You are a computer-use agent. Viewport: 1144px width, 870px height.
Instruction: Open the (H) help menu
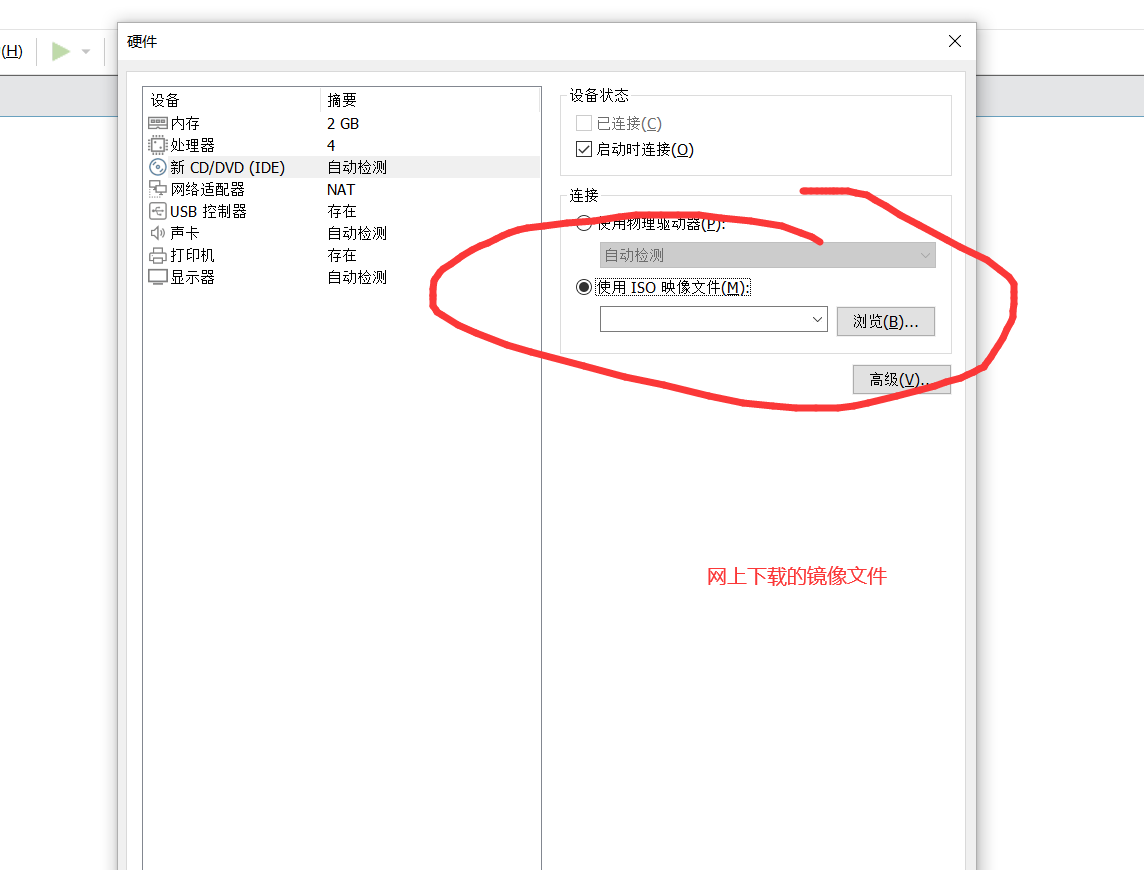click(10, 51)
